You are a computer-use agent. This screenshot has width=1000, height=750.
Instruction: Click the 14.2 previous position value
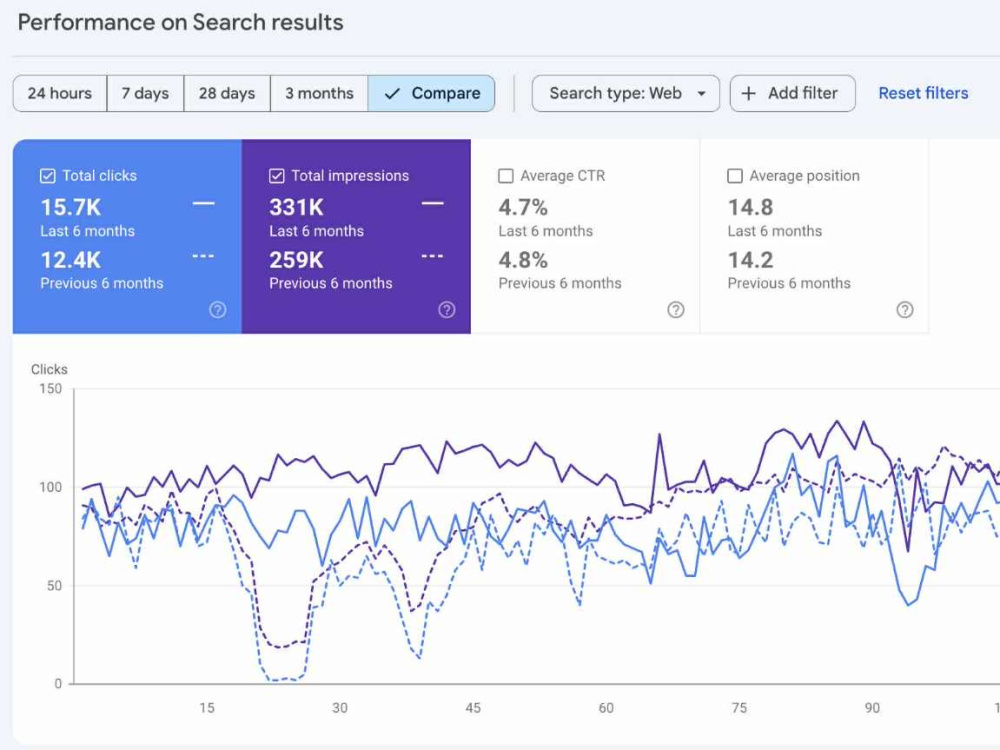coord(751,260)
